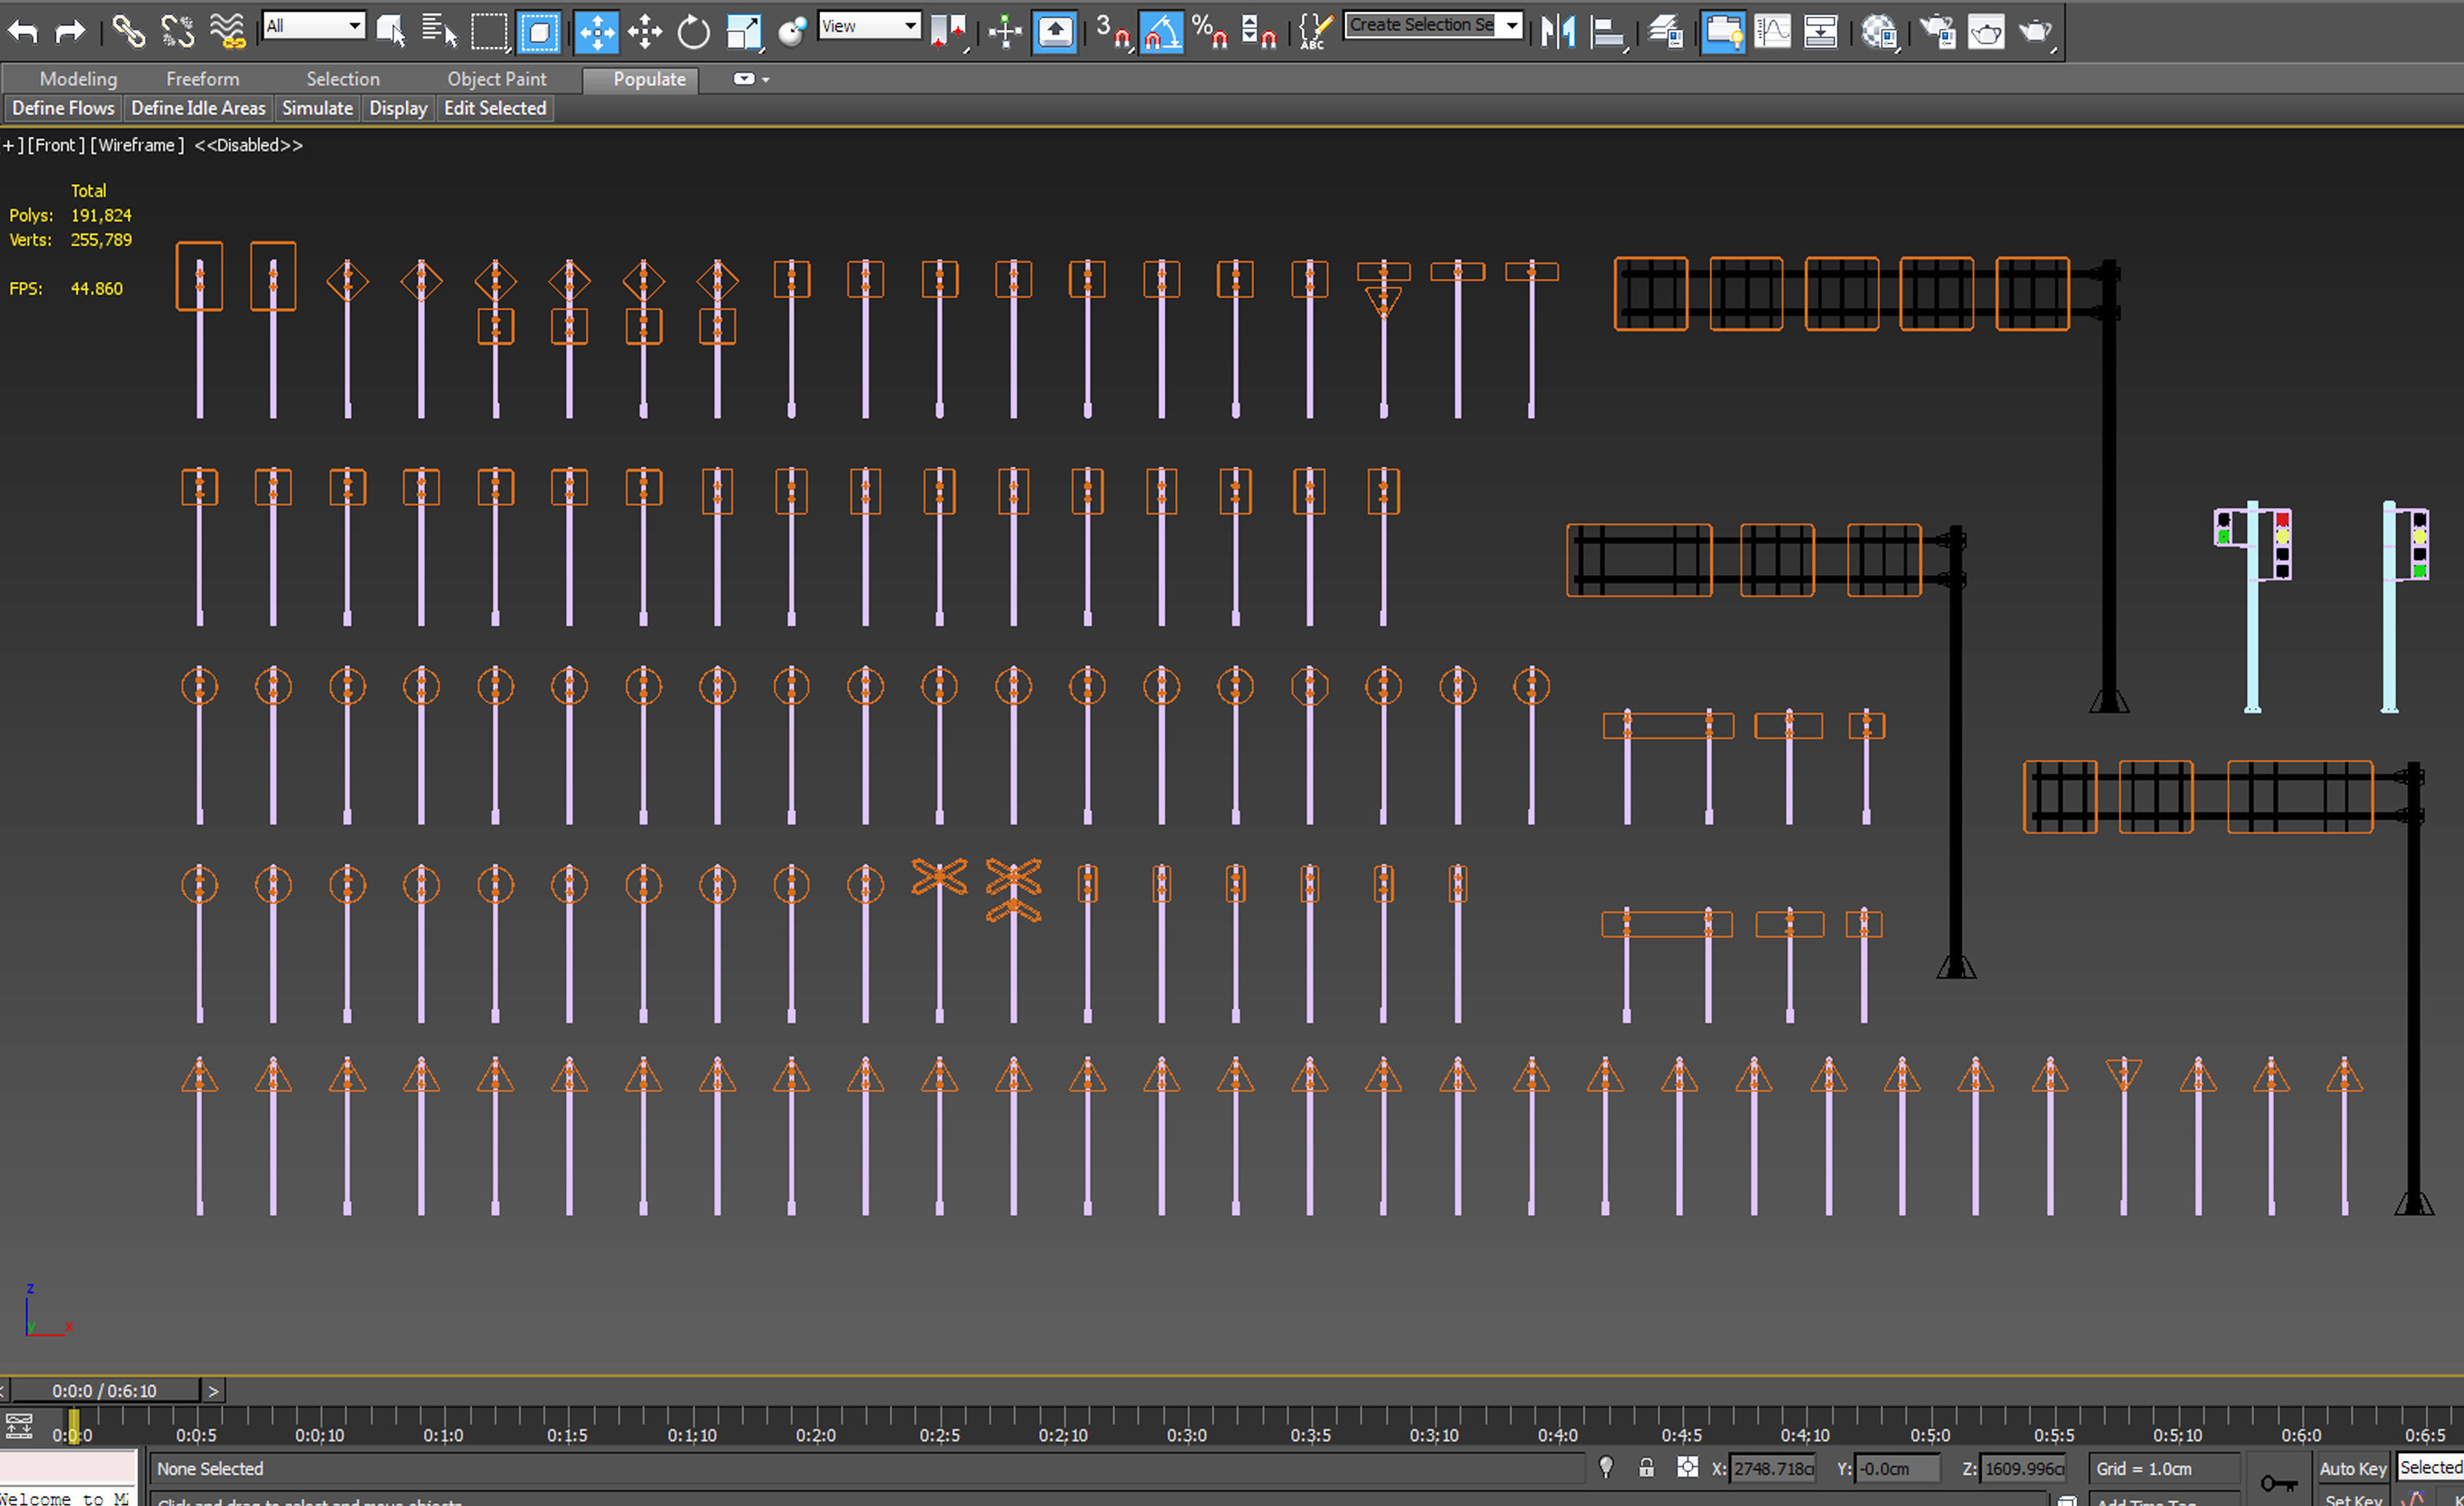The width and height of the screenshot is (2464, 1506).
Task: Toggle the Angle Snap button
Action: click(1161, 32)
